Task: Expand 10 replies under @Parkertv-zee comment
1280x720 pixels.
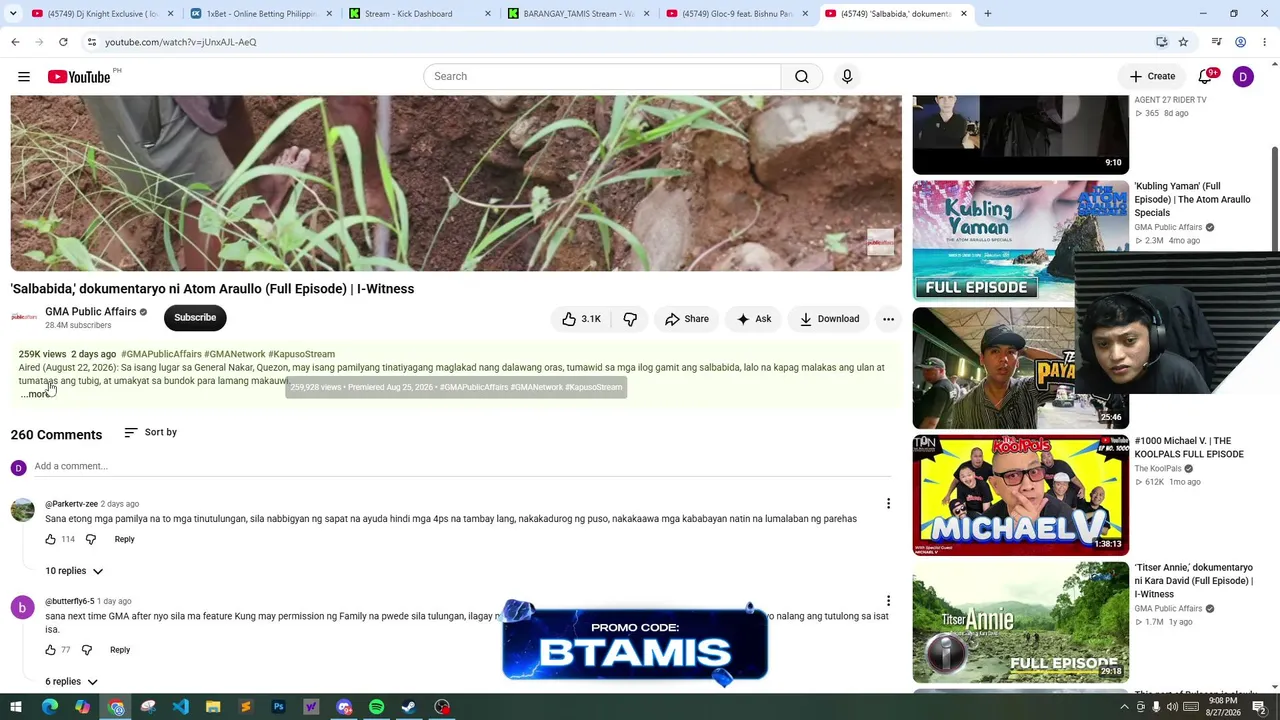Action: pyautogui.click(x=74, y=571)
